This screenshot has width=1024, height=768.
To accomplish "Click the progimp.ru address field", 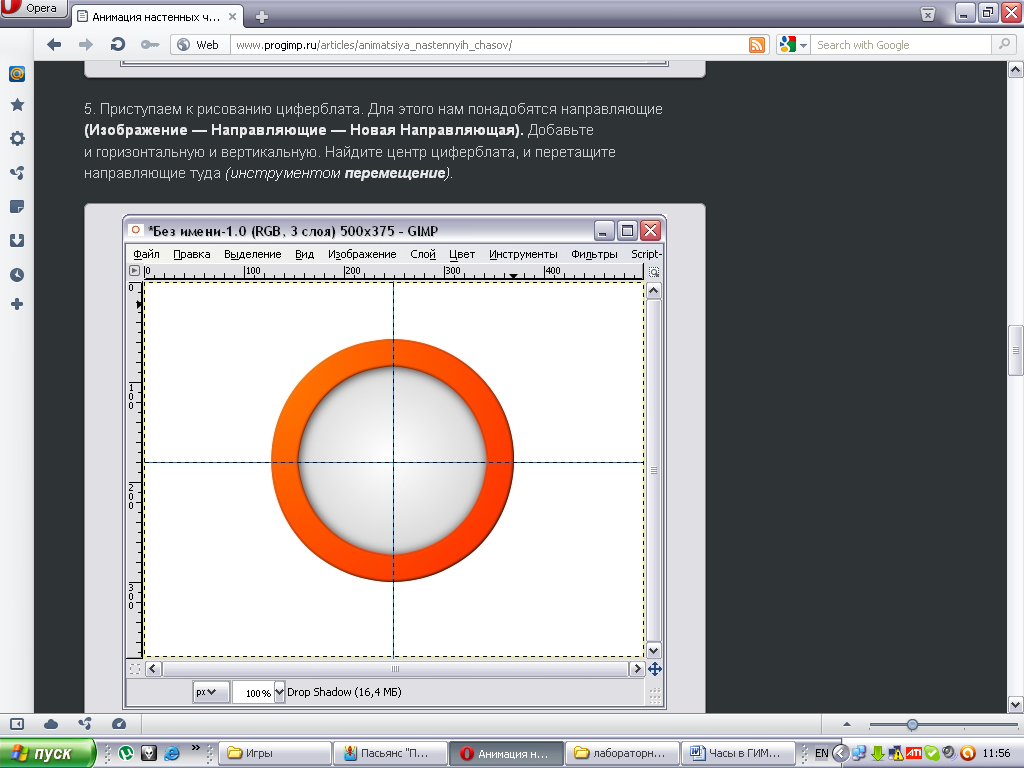I will (x=488, y=45).
